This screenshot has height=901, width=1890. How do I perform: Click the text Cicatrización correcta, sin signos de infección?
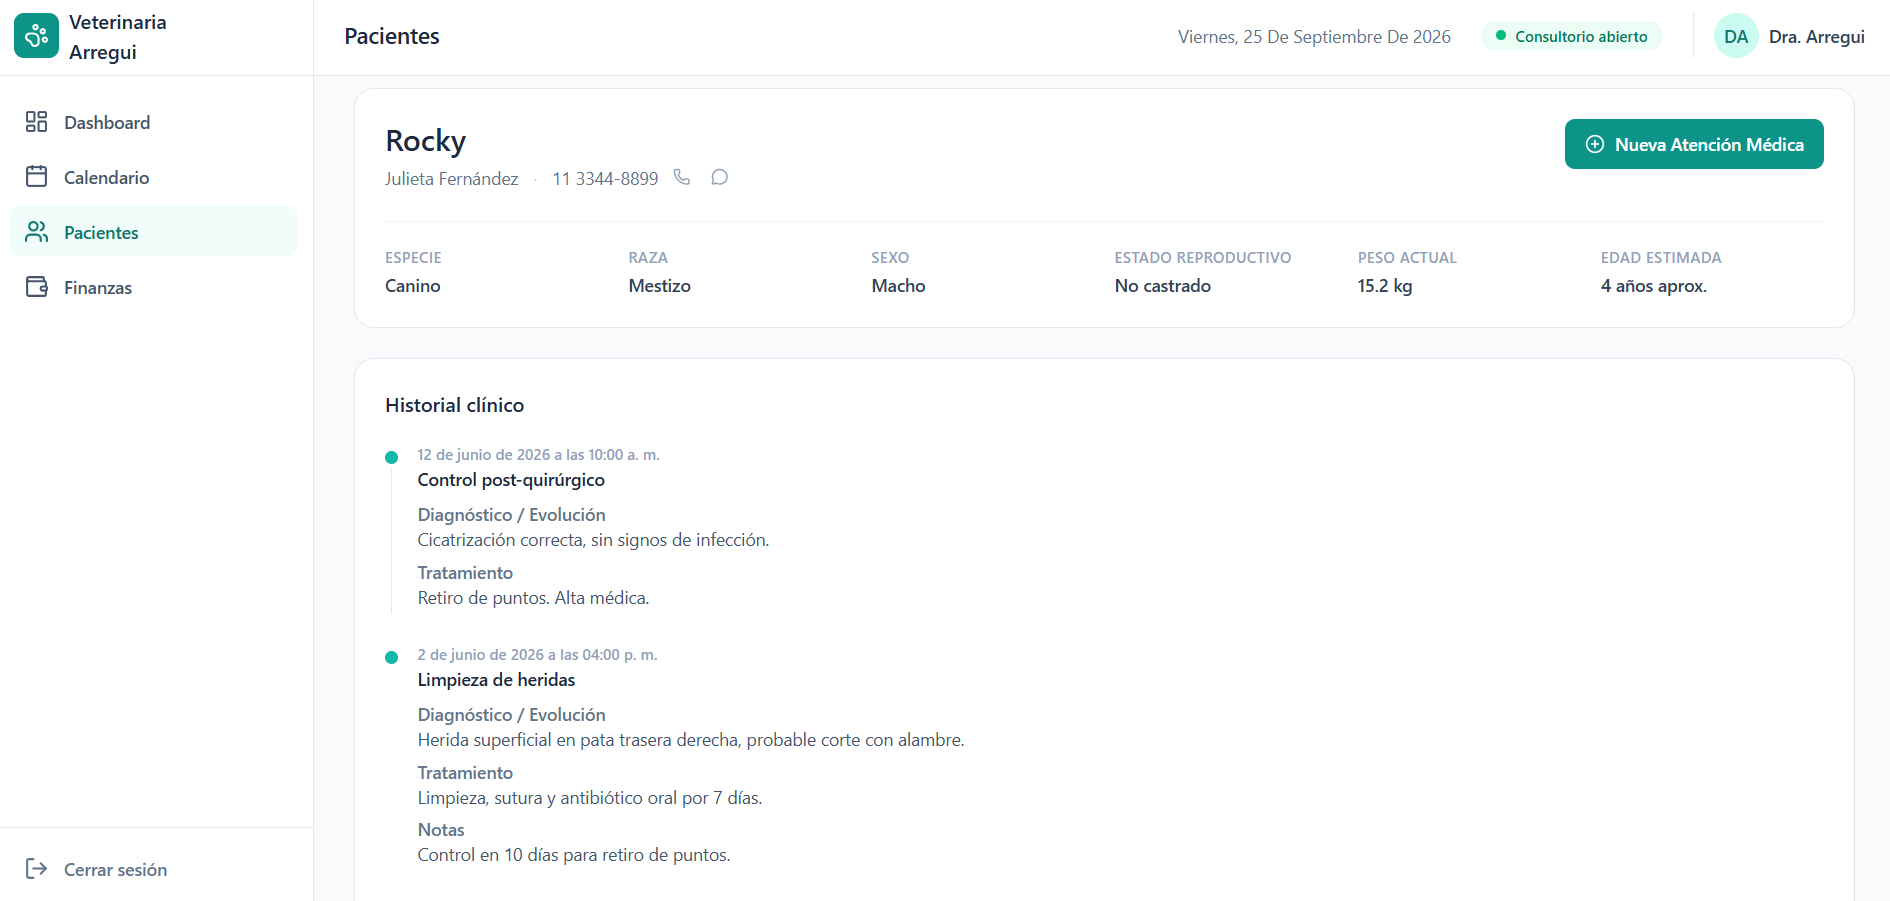click(593, 540)
